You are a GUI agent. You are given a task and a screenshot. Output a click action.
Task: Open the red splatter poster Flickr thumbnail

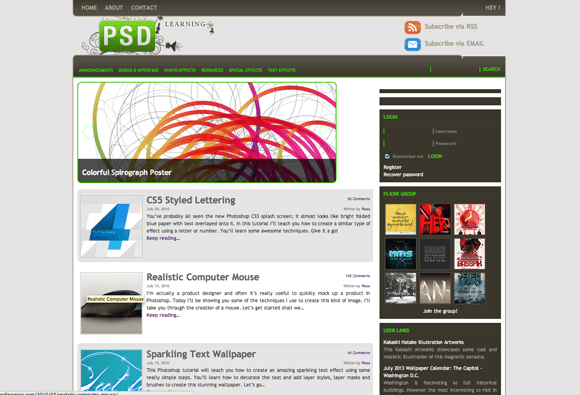(x=469, y=254)
